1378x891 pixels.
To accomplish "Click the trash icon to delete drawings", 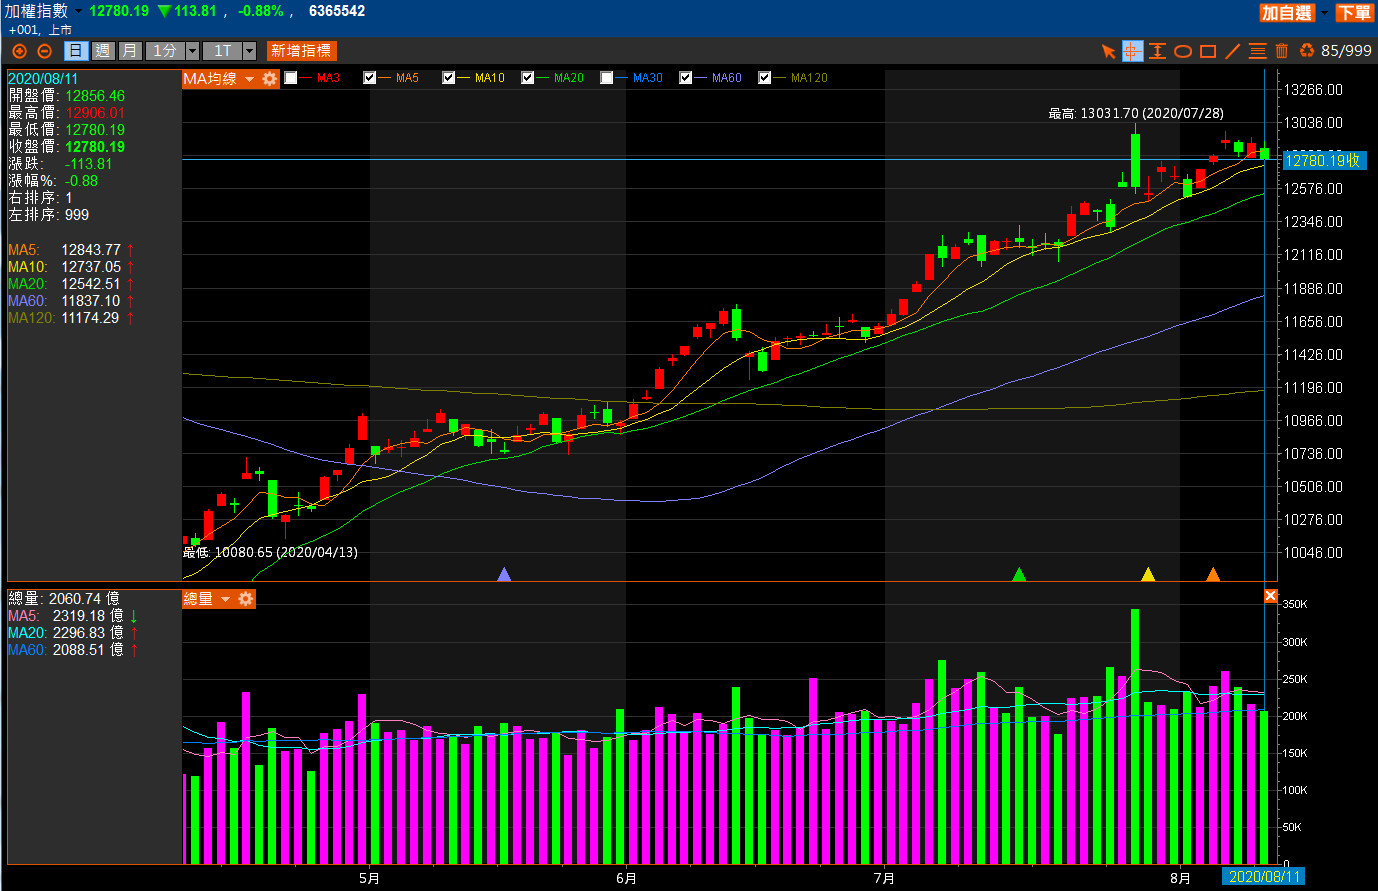I will tap(1282, 51).
